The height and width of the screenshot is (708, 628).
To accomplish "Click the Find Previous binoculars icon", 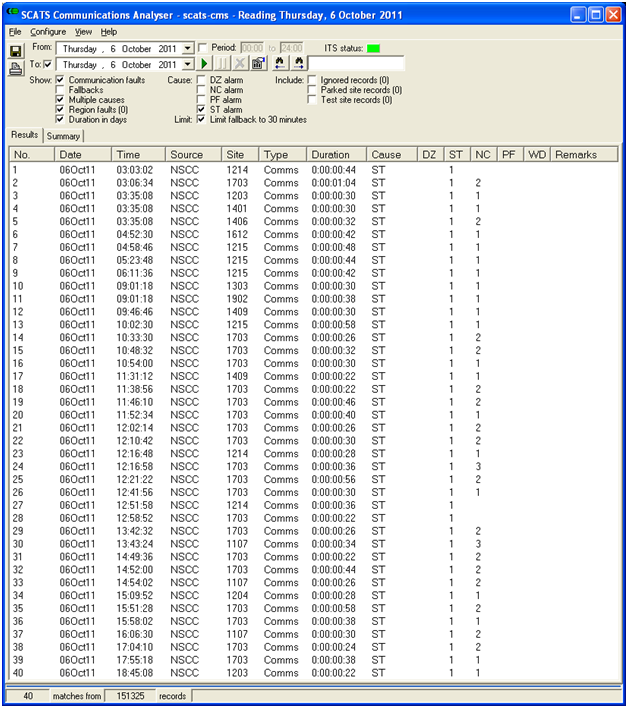I will tap(280, 63).
